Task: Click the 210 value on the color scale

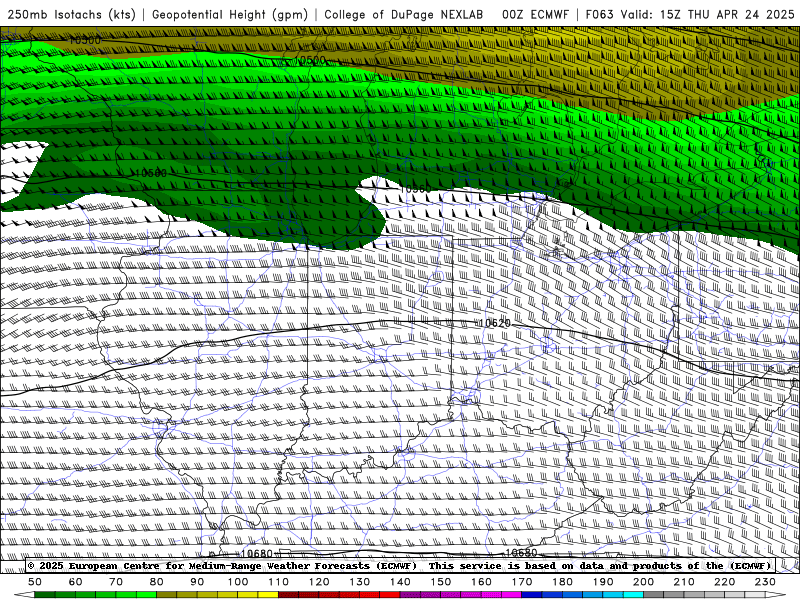Action: [684, 582]
